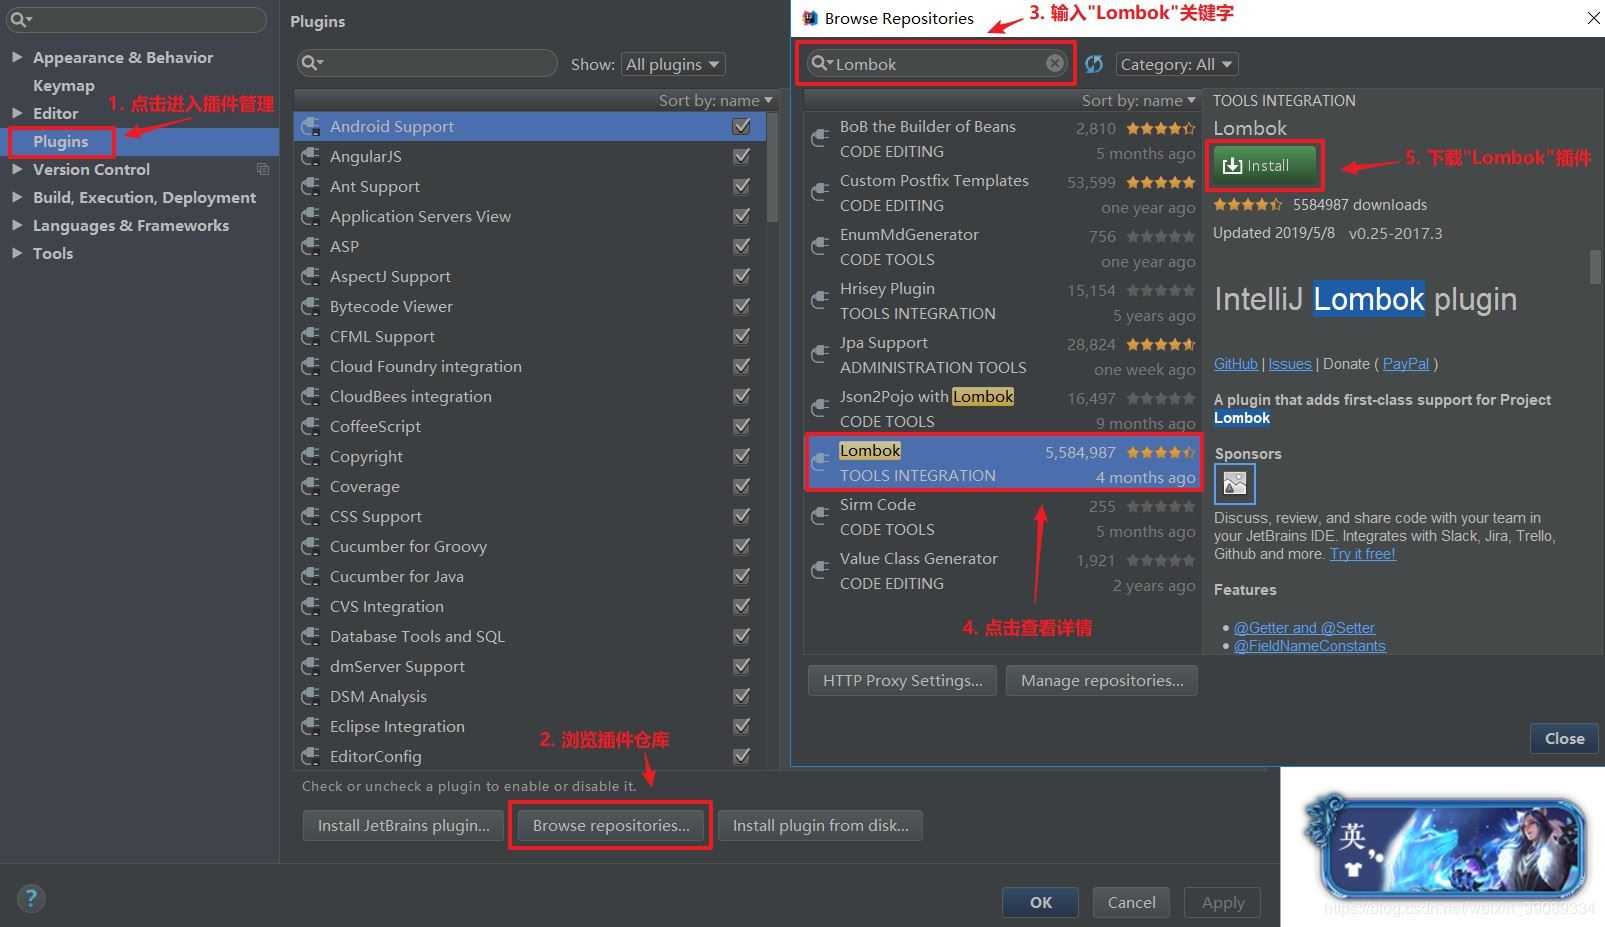The width and height of the screenshot is (1605, 927).
Task: Click the IntelliJ icon in Browse Repositories title bar
Action: tap(810, 18)
